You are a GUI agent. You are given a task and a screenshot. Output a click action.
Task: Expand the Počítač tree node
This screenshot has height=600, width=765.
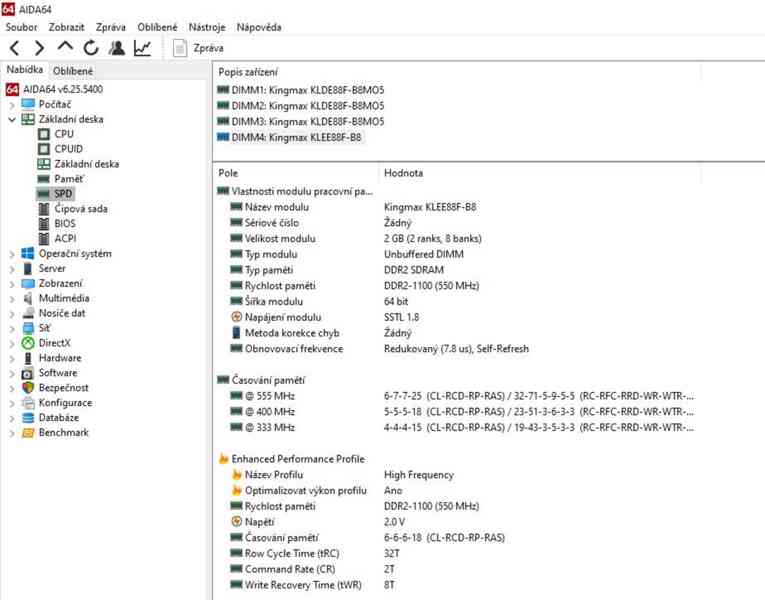(12, 104)
